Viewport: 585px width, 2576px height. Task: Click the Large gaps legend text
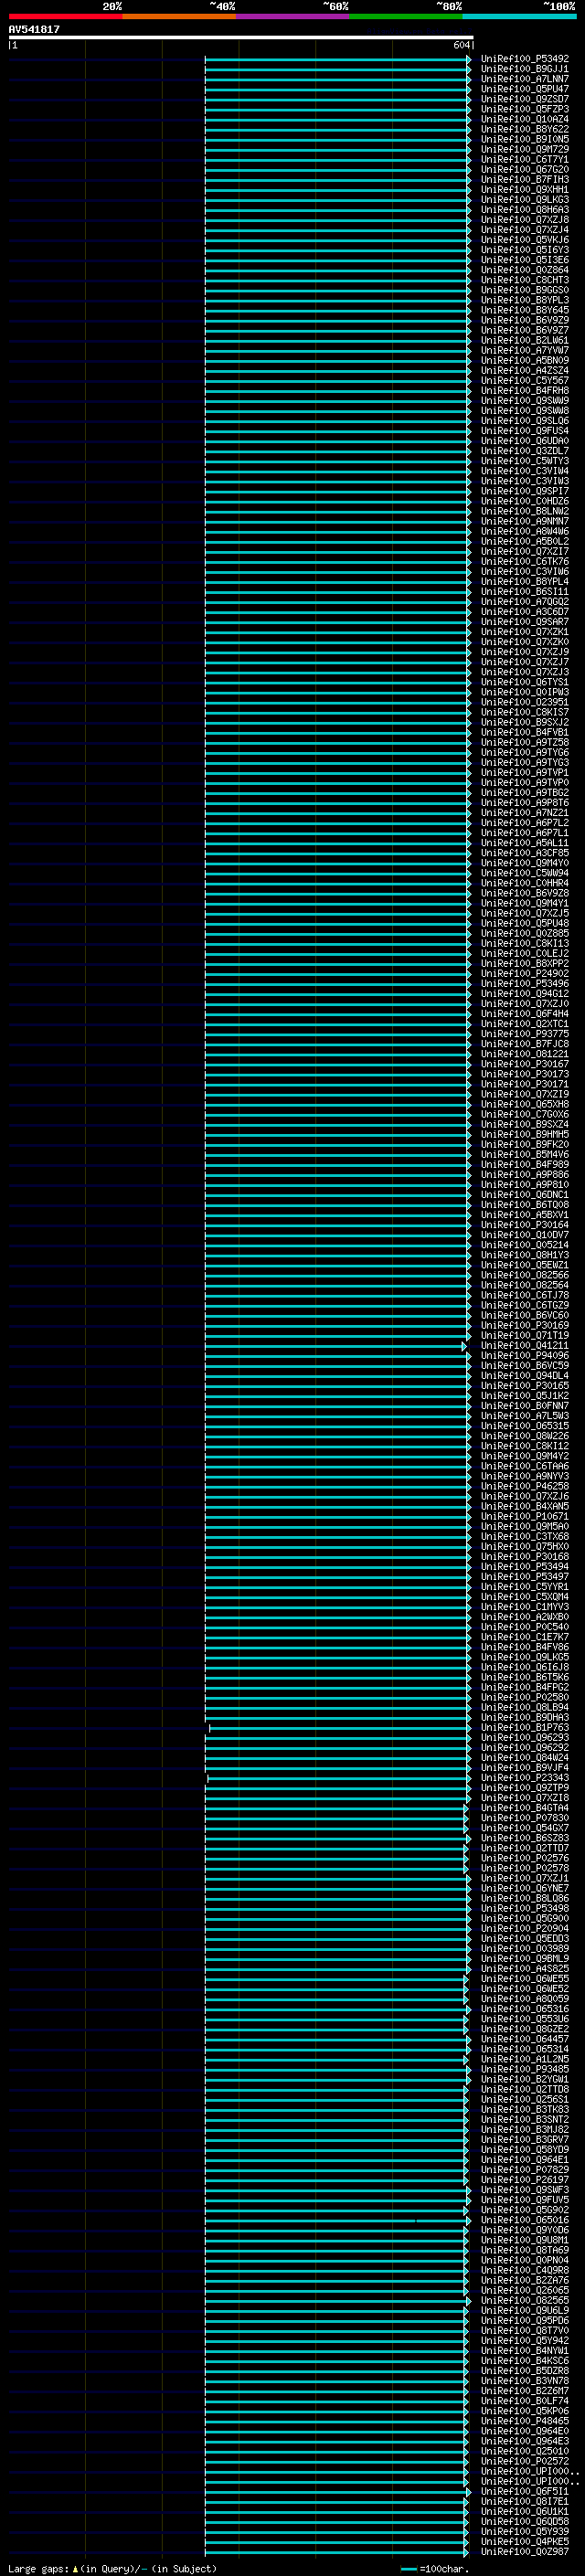coord(38,2568)
